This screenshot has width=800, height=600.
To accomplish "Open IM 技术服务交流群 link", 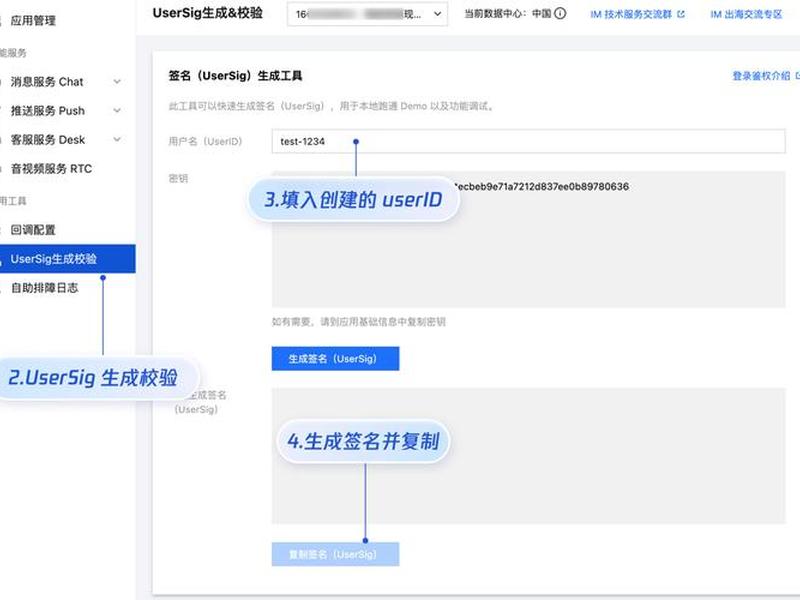I will [x=631, y=14].
